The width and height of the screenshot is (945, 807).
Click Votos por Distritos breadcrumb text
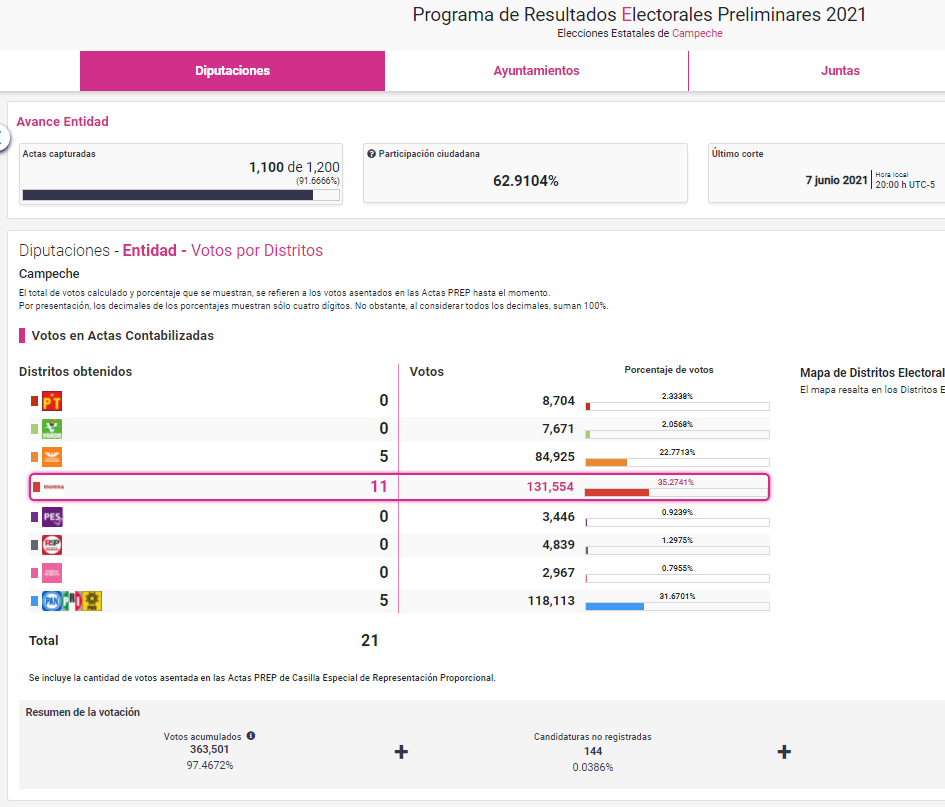click(257, 251)
